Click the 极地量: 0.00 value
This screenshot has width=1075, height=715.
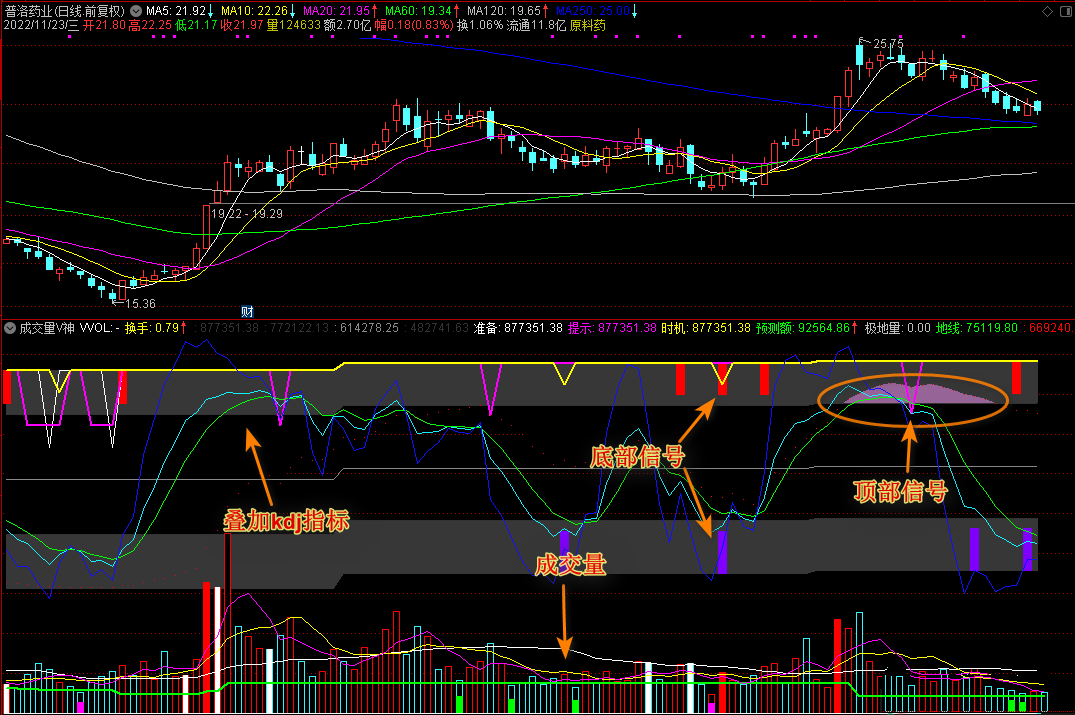click(897, 328)
